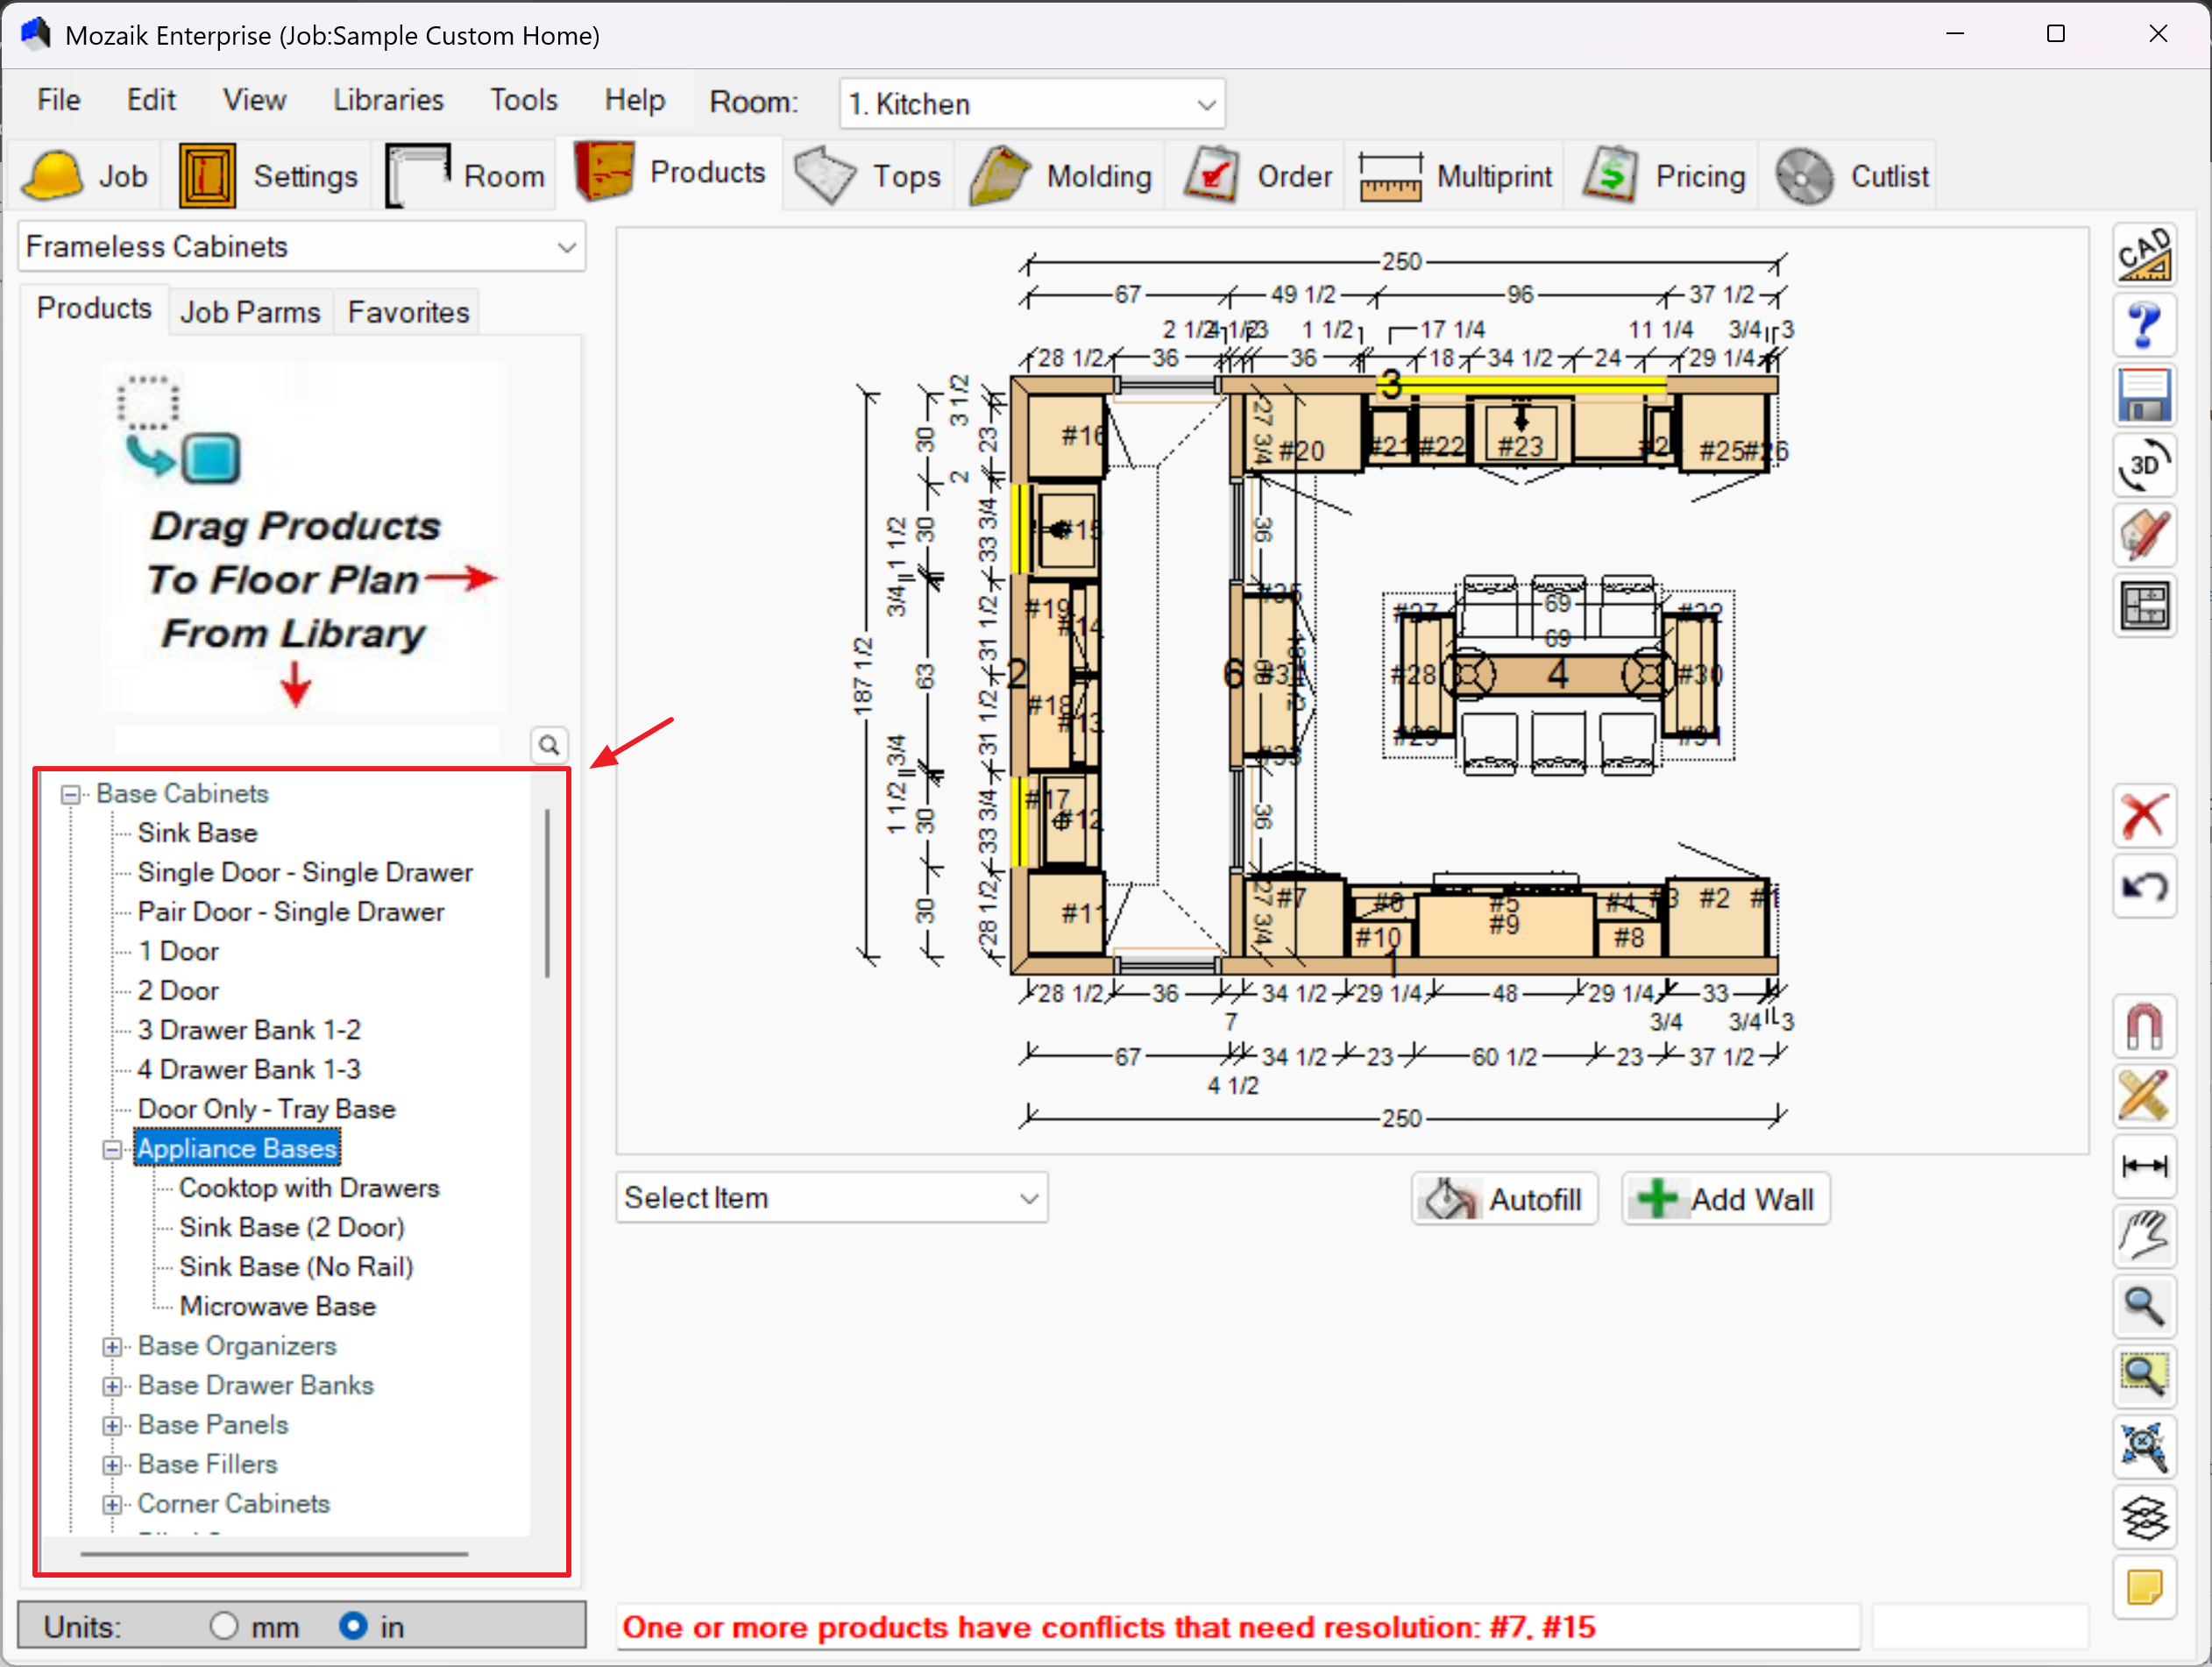Select the mm units radio button
The height and width of the screenshot is (1667, 2212).
(x=224, y=1626)
